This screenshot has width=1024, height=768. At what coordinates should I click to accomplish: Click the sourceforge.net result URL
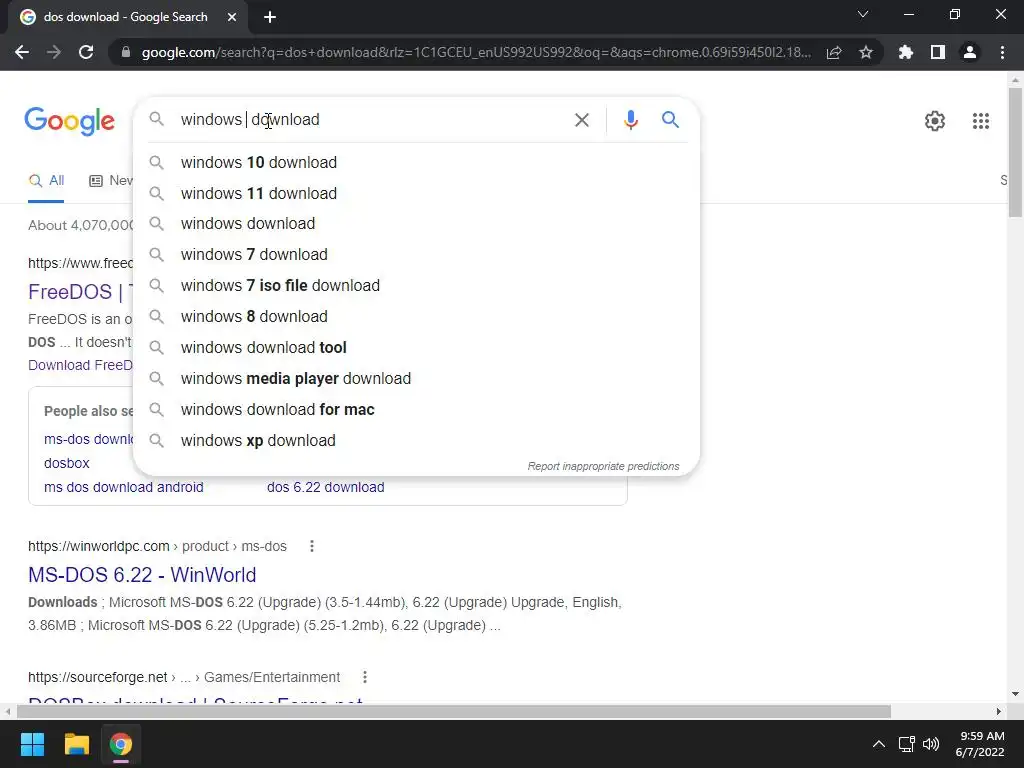184,677
